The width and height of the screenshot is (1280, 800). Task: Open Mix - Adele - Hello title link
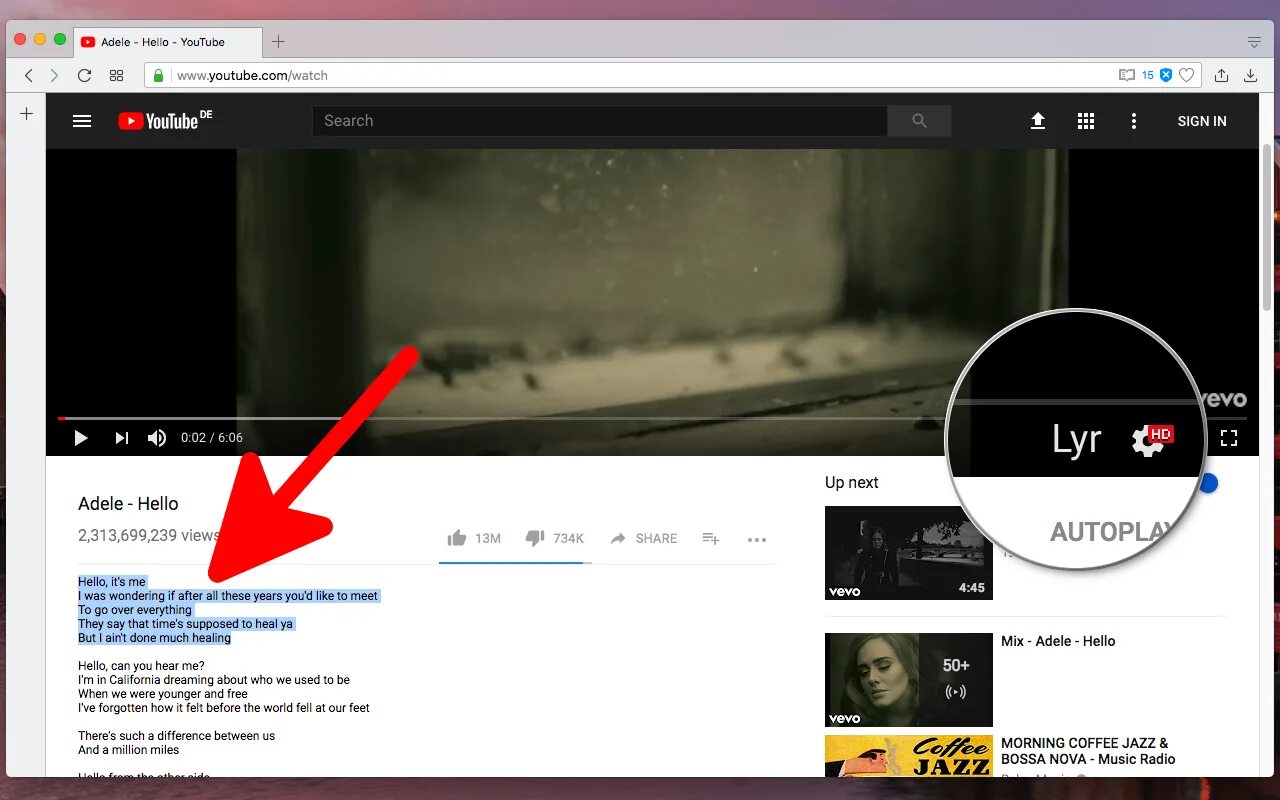1058,641
